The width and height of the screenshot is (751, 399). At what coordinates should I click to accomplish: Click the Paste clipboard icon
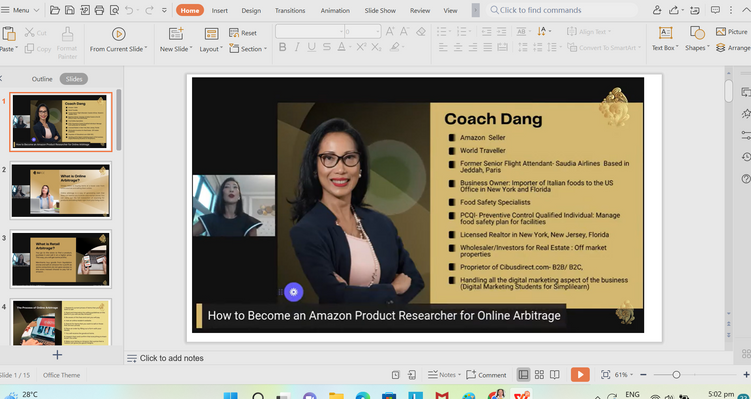pos(9,34)
